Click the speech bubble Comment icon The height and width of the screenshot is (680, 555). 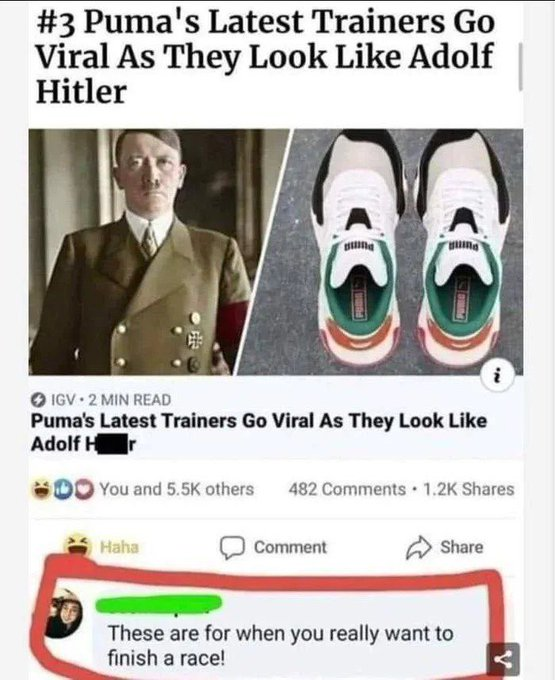click(234, 548)
